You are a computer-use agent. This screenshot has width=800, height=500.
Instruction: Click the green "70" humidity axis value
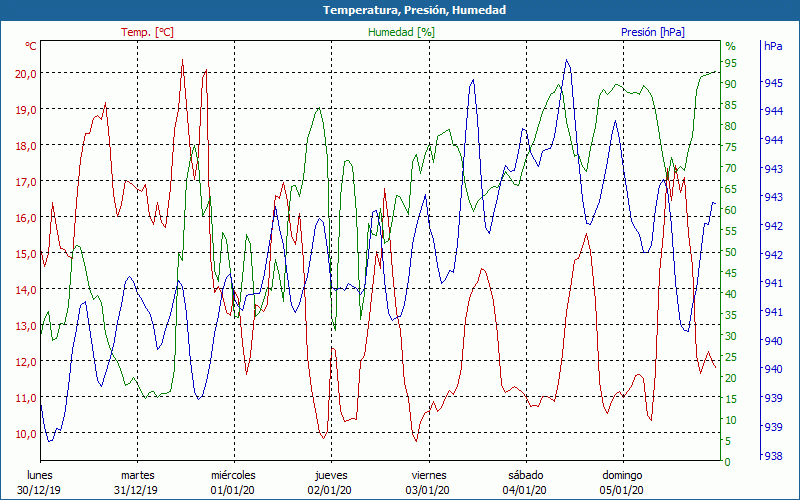point(731,168)
